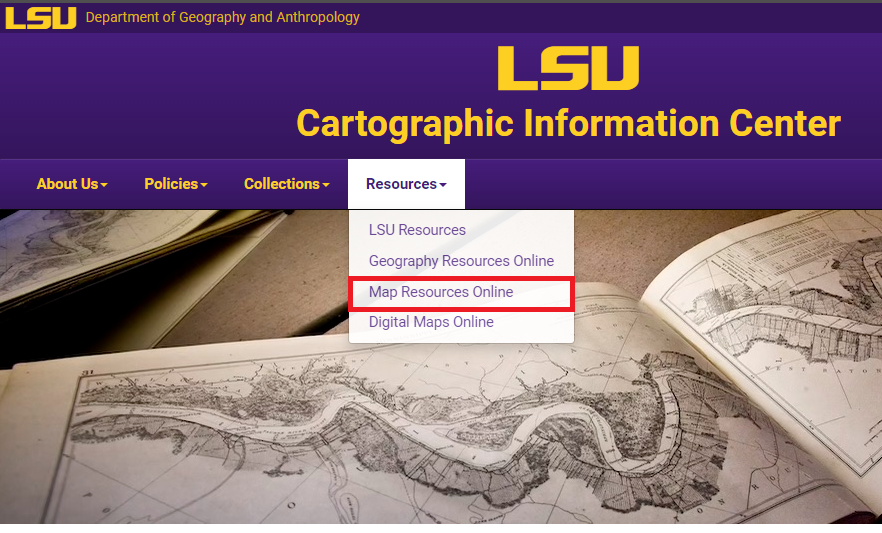Collapse the open Resources menu
Screen dimensions: 882x533
tap(406, 184)
